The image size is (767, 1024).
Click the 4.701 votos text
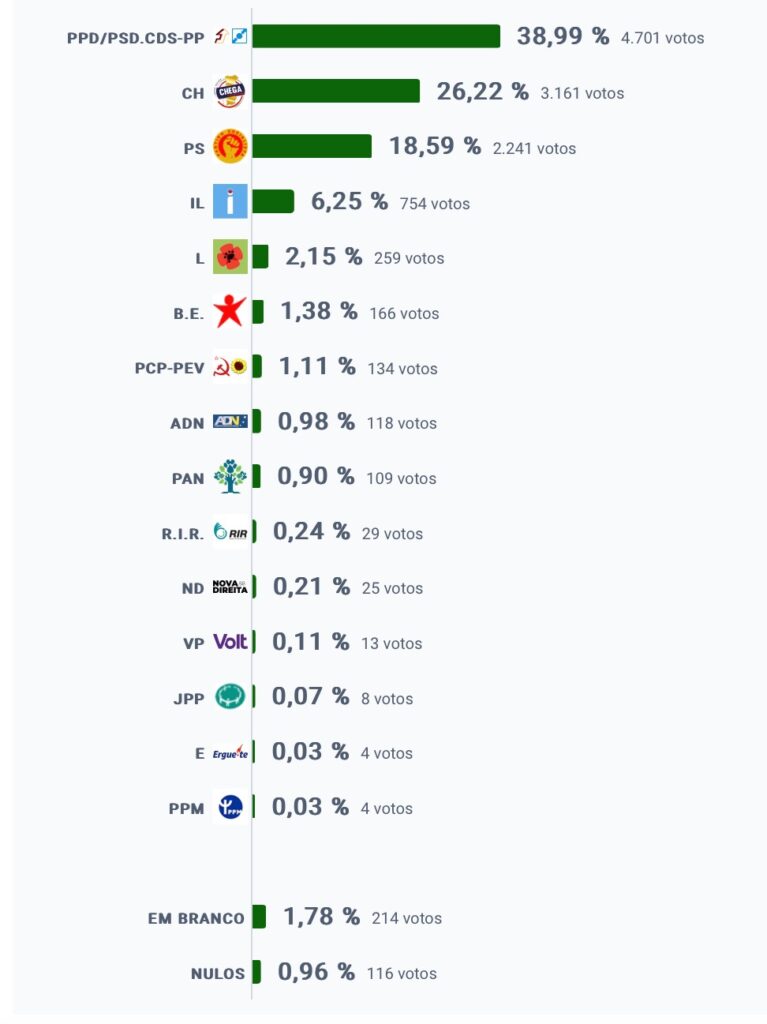click(662, 38)
